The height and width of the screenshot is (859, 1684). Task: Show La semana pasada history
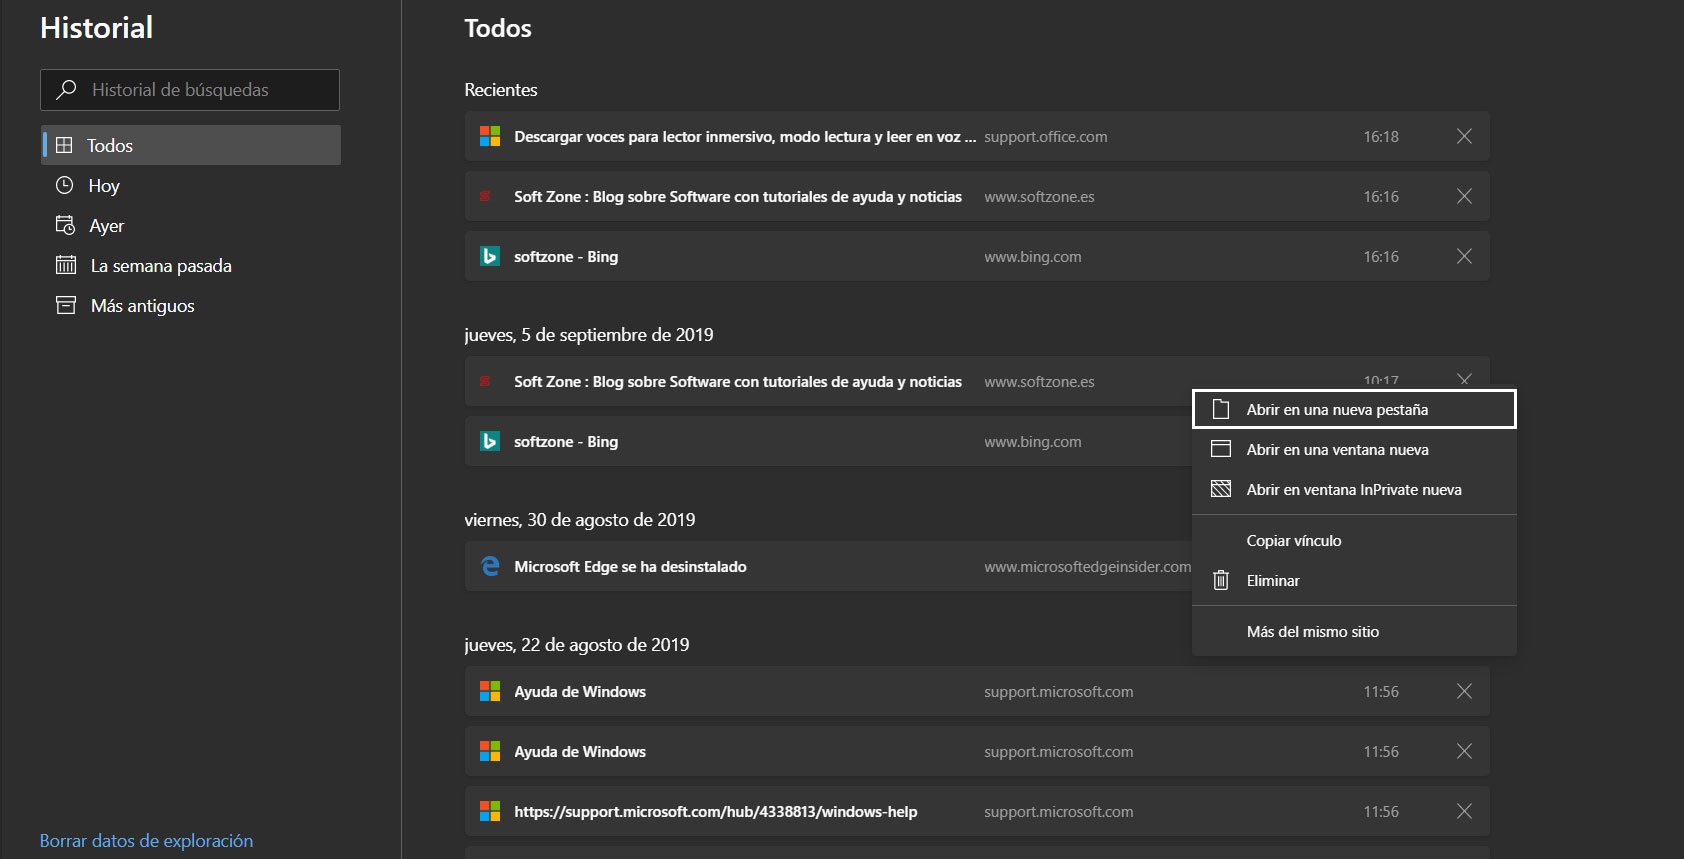pyautogui.click(x=160, y=266)
